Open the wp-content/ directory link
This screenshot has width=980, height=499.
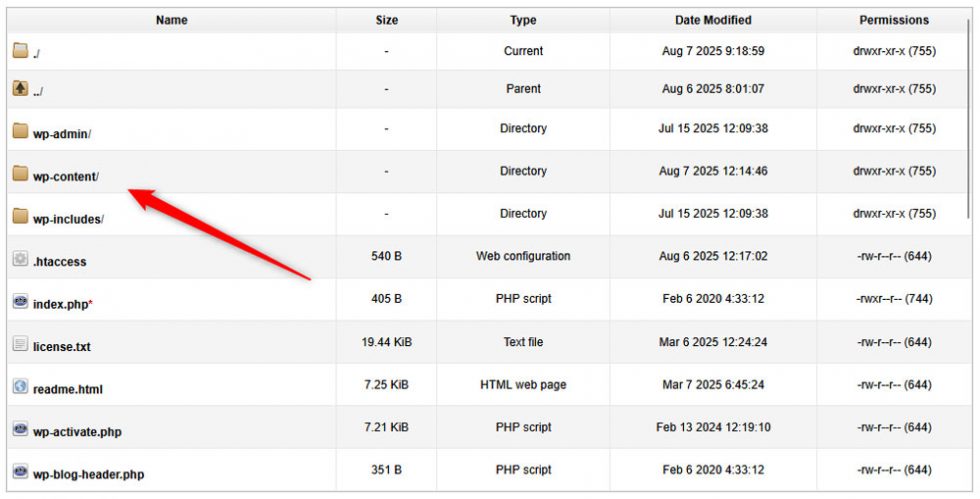[x=66, y=176]
